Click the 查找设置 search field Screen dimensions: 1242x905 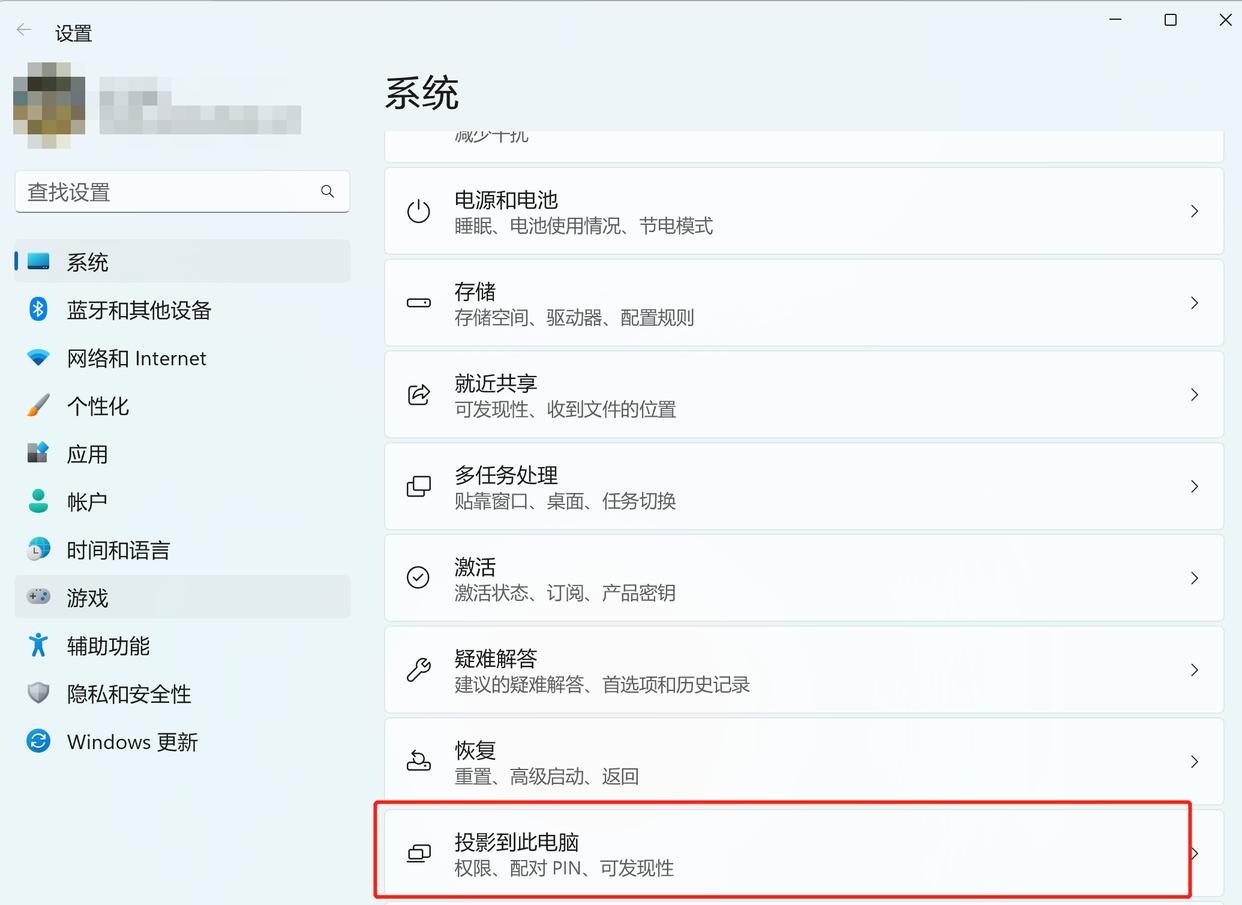pyautogui.click(x=182, y=191)
